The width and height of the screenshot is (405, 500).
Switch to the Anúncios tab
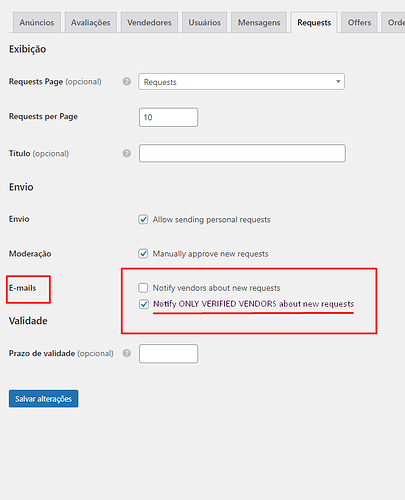tap(37, 22)
